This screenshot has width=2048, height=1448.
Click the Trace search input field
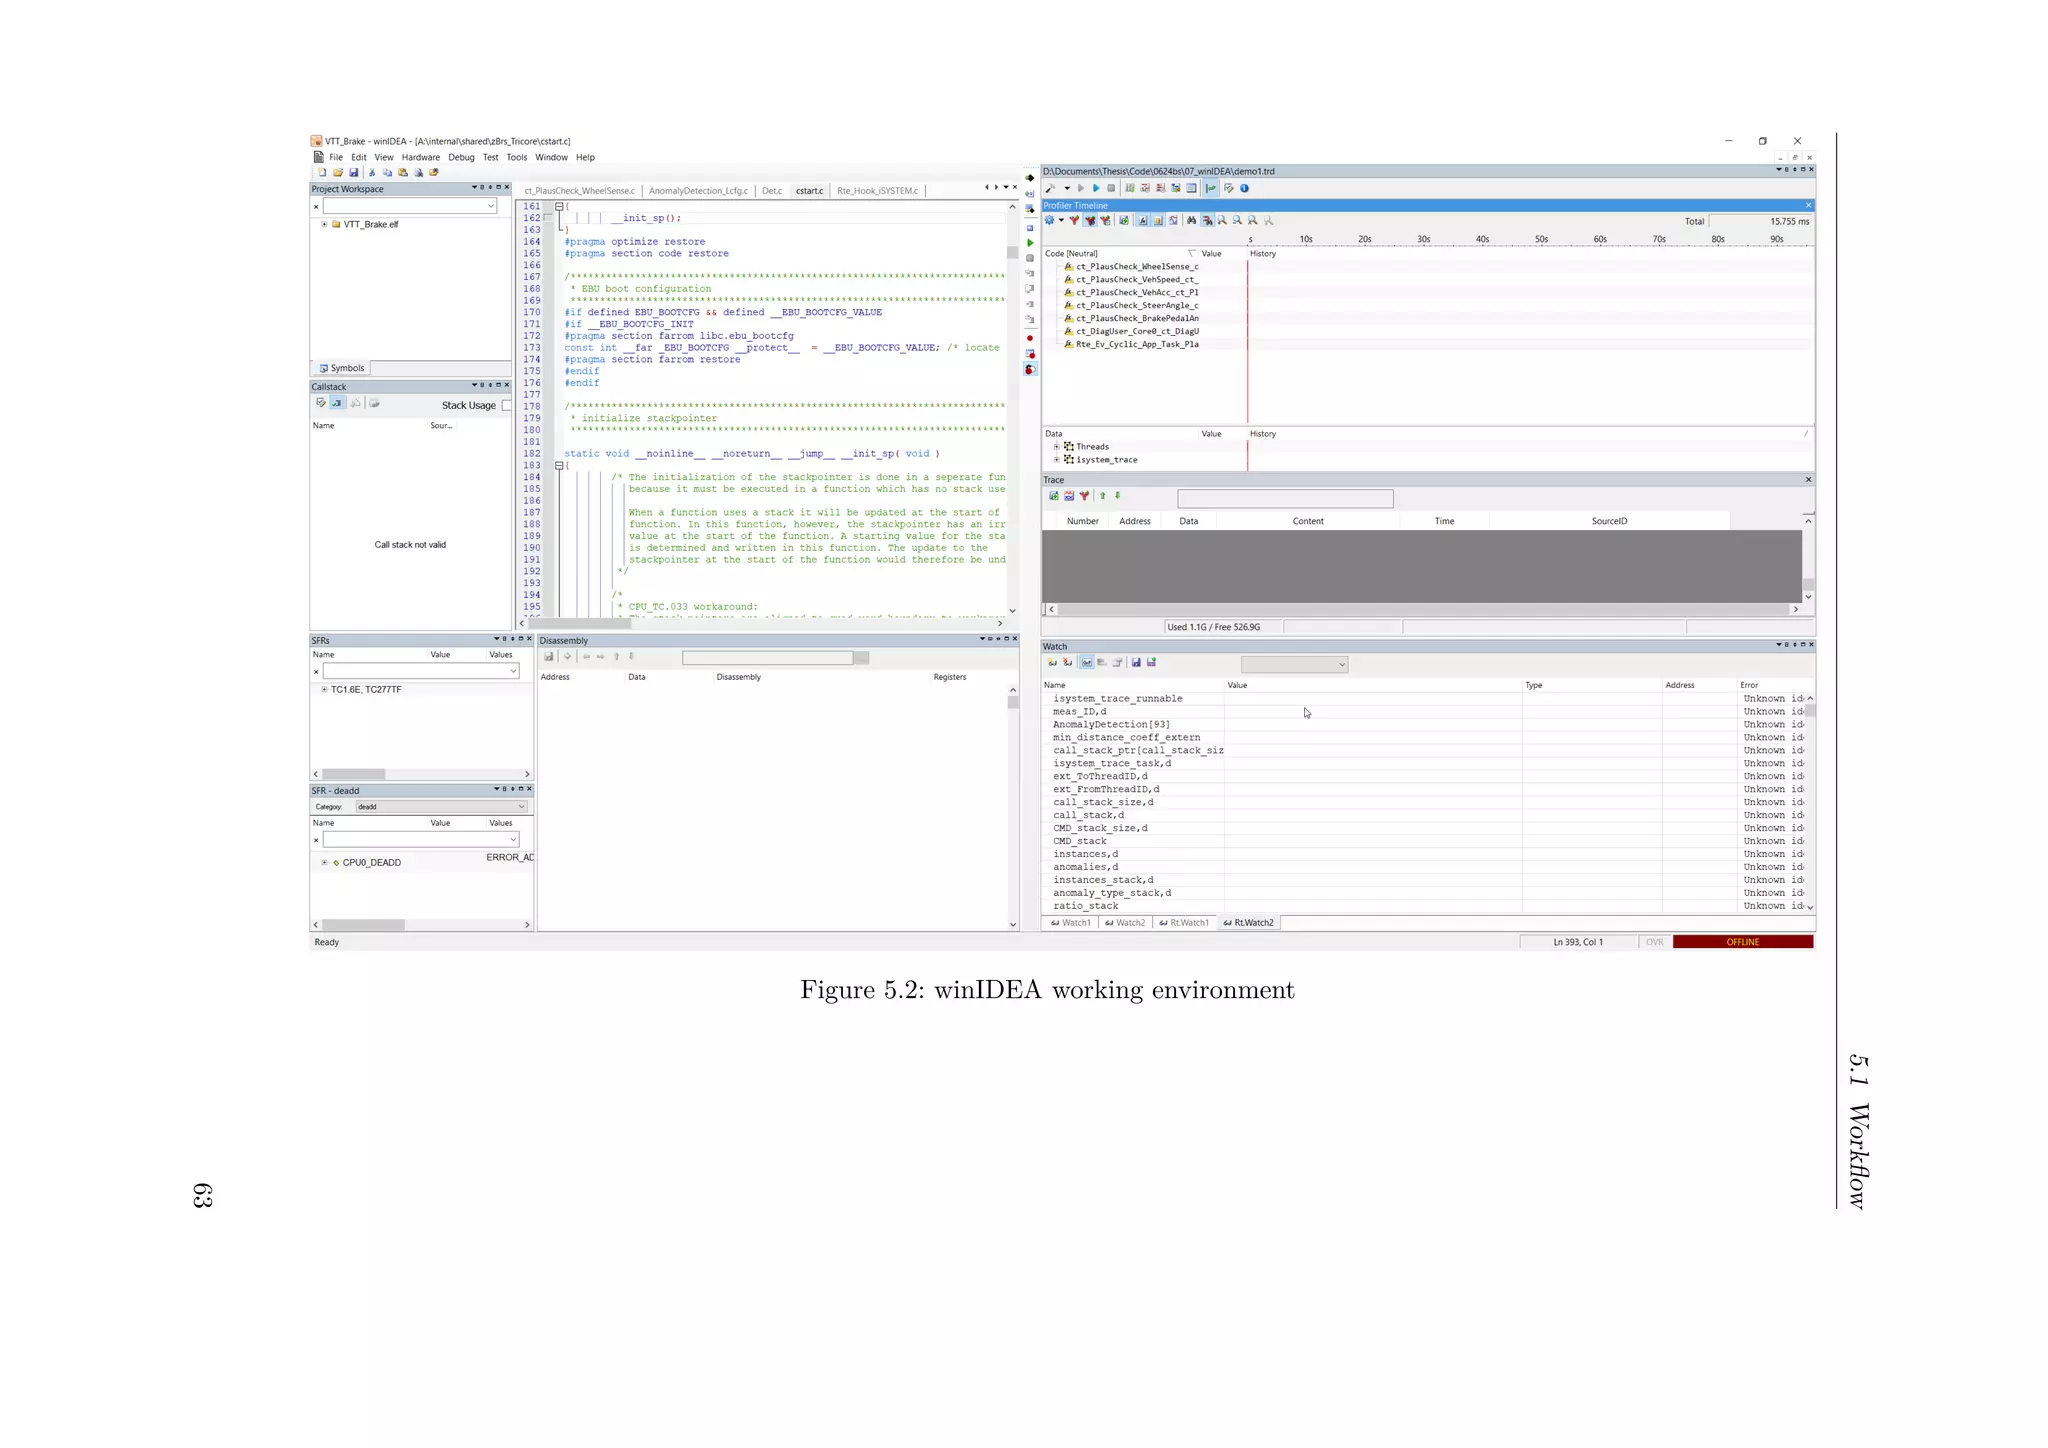[x=1285, y=498]
